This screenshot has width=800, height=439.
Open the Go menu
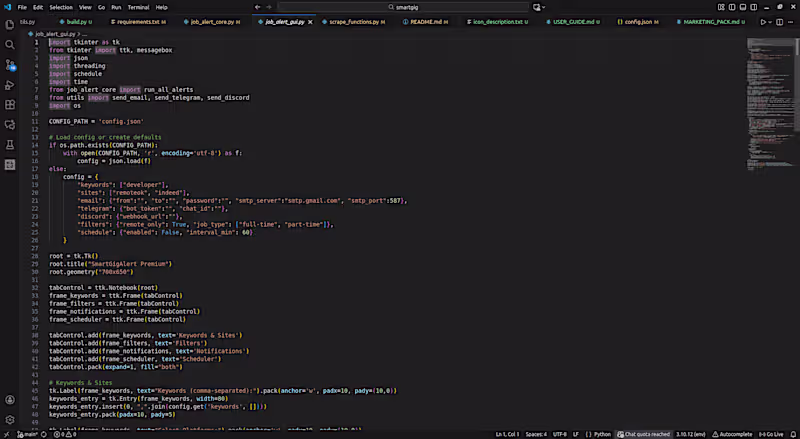pyautogui.click(x=102, y=7)
